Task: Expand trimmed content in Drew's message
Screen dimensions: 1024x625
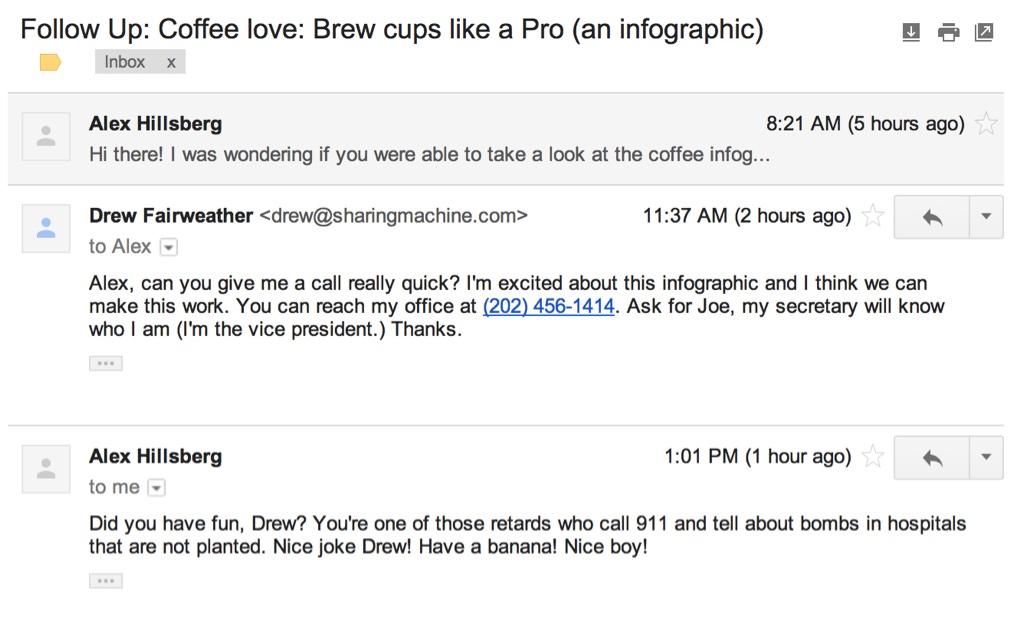Action: pos(106,363)
